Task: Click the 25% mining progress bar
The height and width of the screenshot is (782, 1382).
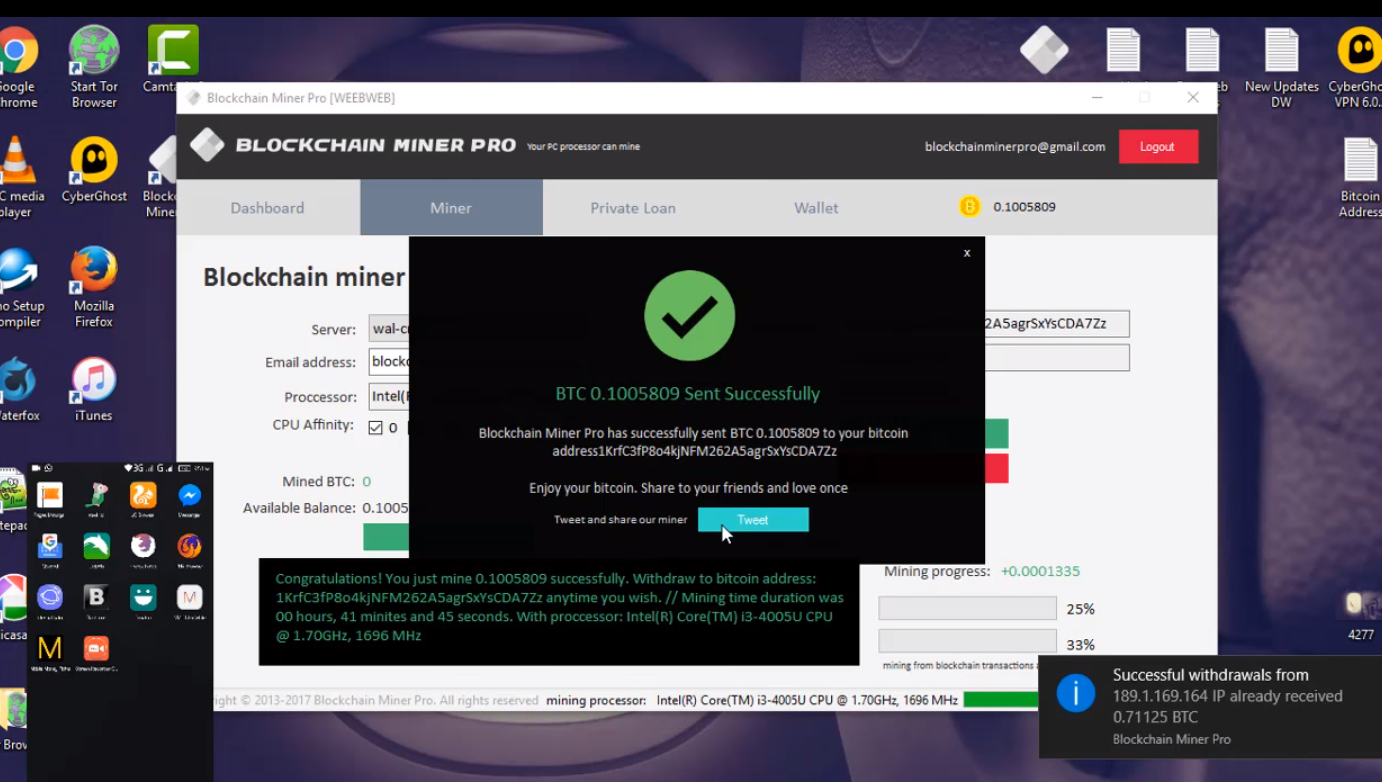Action: point(966,608)
